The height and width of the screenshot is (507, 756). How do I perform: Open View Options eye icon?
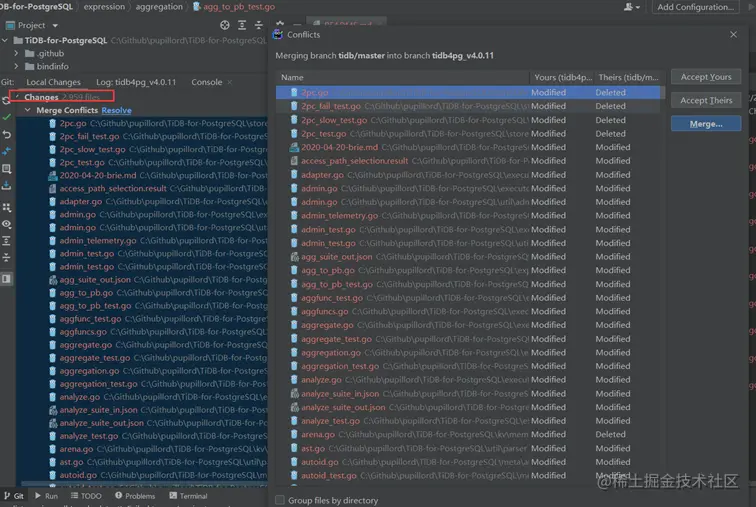[6, 224]
